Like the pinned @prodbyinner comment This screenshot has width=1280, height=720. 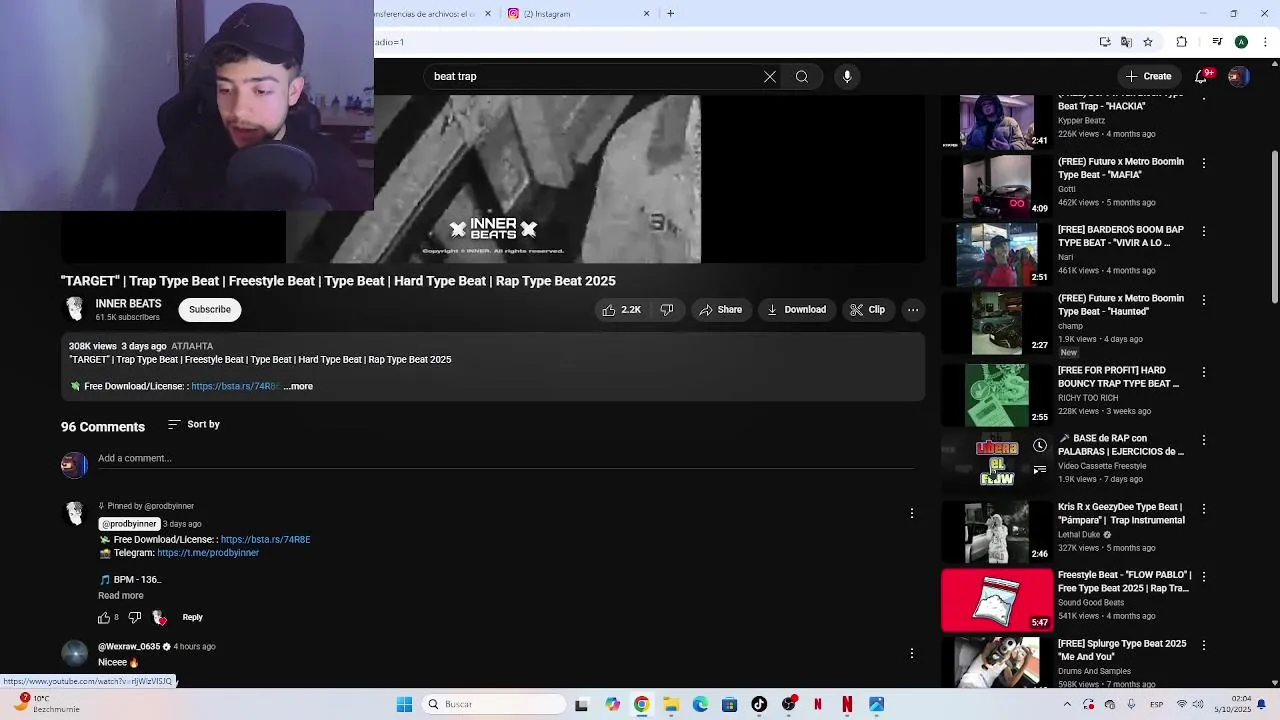(x=104, y=618)
